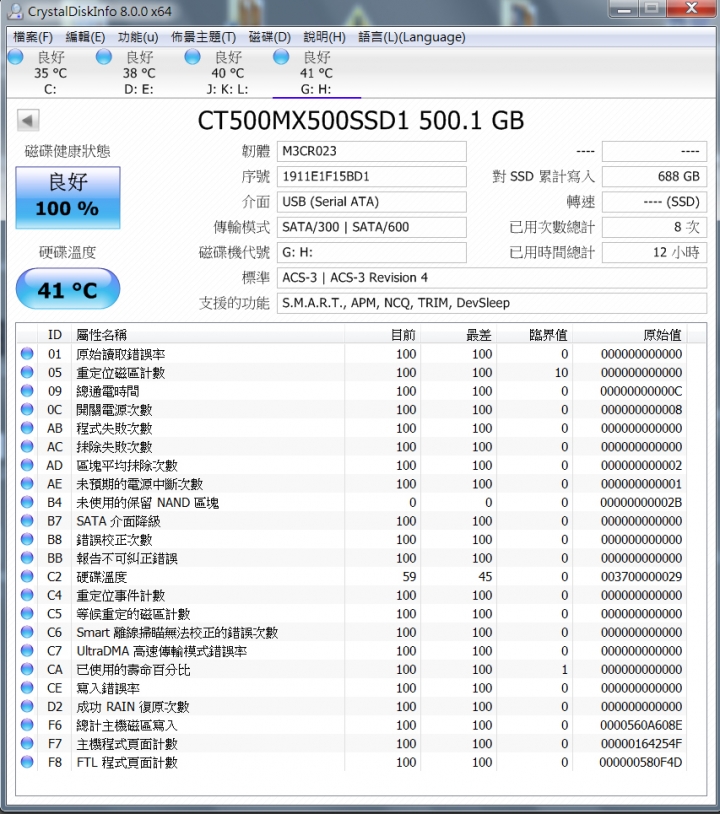Open the 功能(u) menu
The height and width of the screenshot is (814, 720).
click(x=138, y=37)
